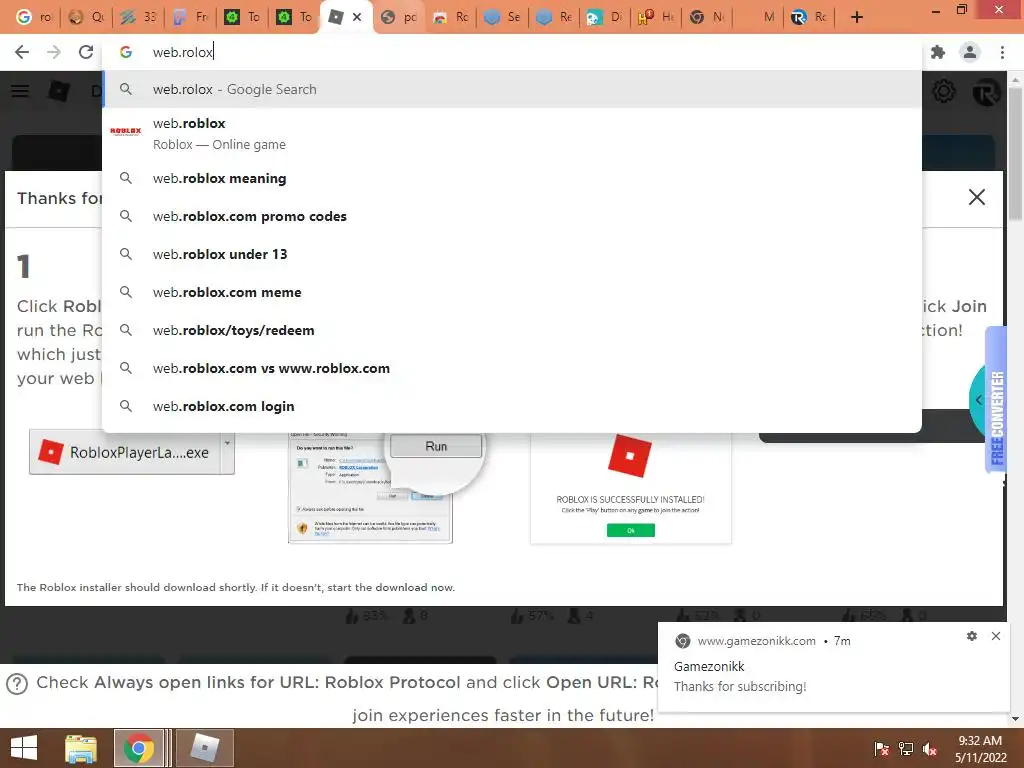Open Gamezonikk notification settings gear
1024x768 pixels.
click(972, 636)
